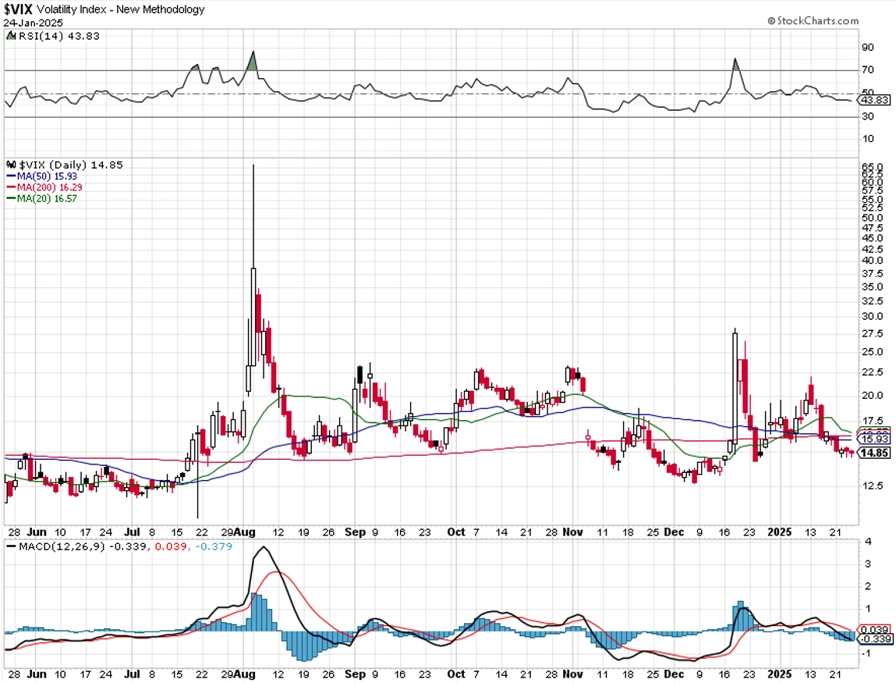This screenshot has width=896, height=683.
Task: Click the tall August spike candle wick top
Action: (254, 166)
